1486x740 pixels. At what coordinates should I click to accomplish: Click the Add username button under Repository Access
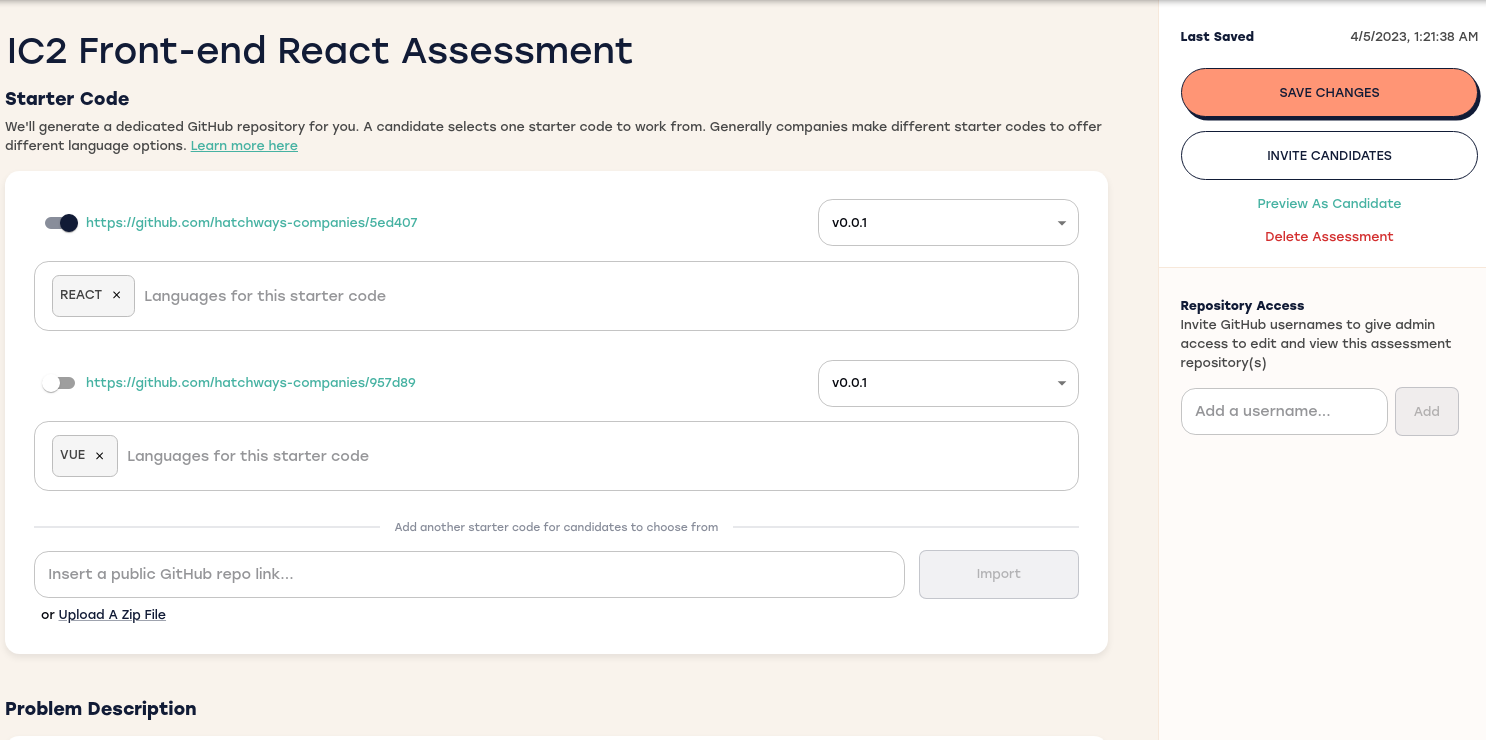[1426, 411]
